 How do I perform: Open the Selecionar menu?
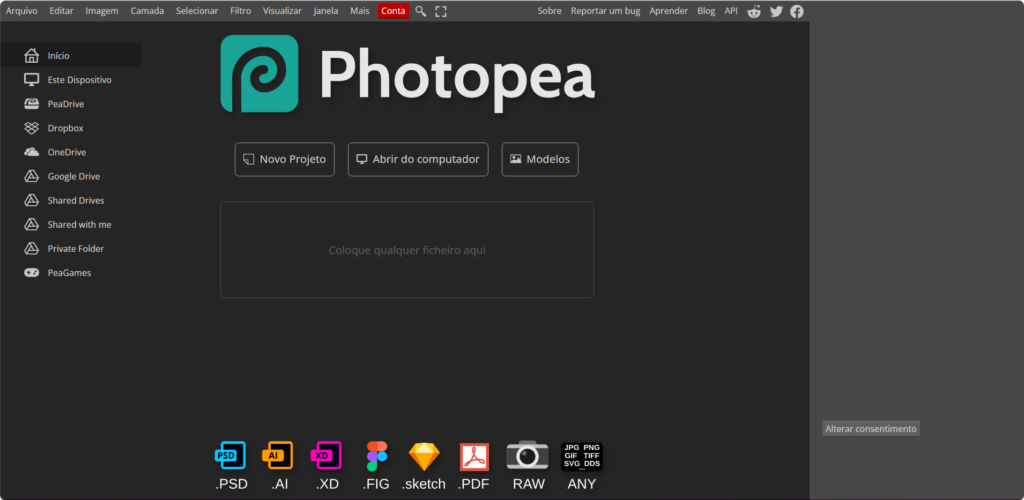(x=197, y=11)
